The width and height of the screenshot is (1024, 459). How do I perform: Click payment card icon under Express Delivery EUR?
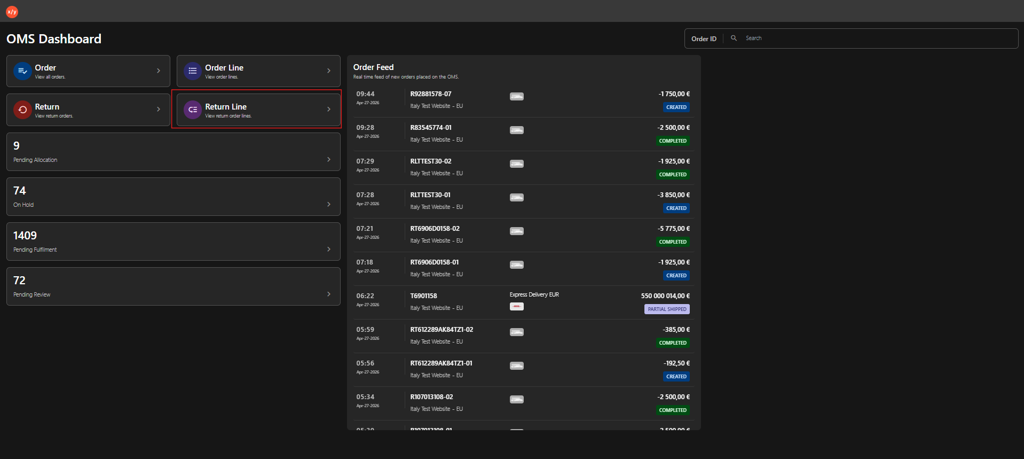pos(517,306)
